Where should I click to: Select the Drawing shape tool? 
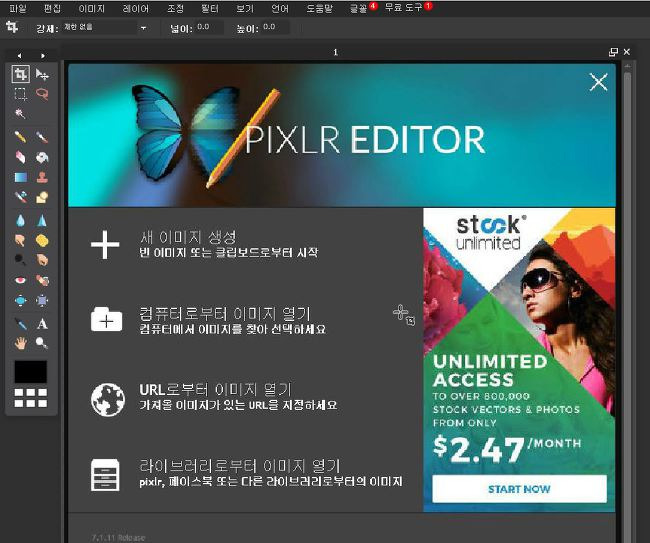[42, 197]
